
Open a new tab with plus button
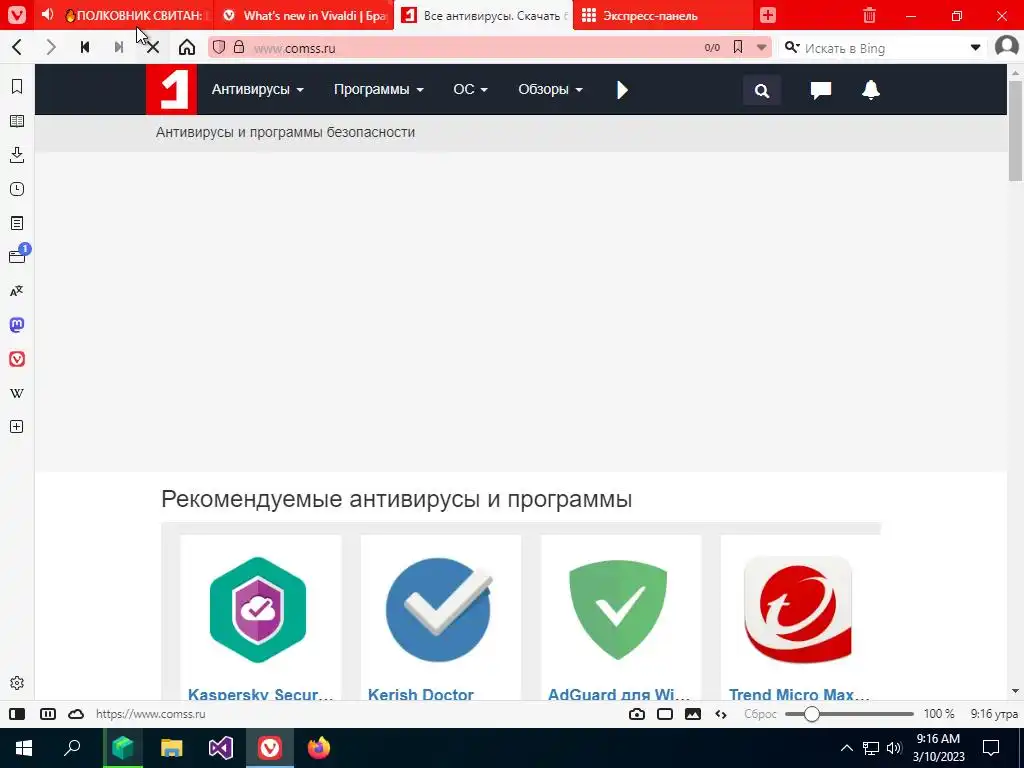pyautogui.click(x=768, y=15)
